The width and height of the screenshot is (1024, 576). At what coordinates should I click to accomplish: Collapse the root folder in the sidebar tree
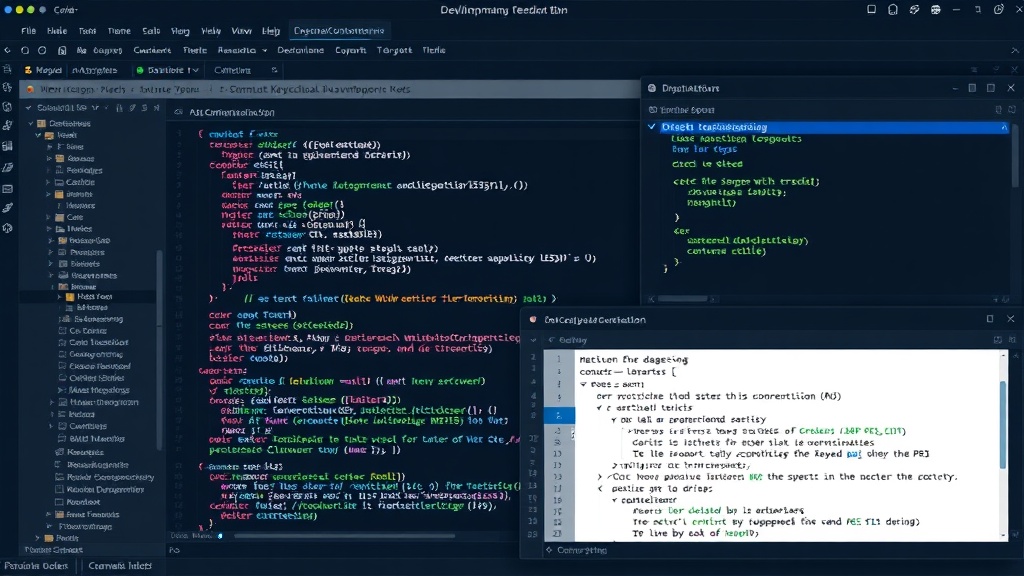(31, 123)
